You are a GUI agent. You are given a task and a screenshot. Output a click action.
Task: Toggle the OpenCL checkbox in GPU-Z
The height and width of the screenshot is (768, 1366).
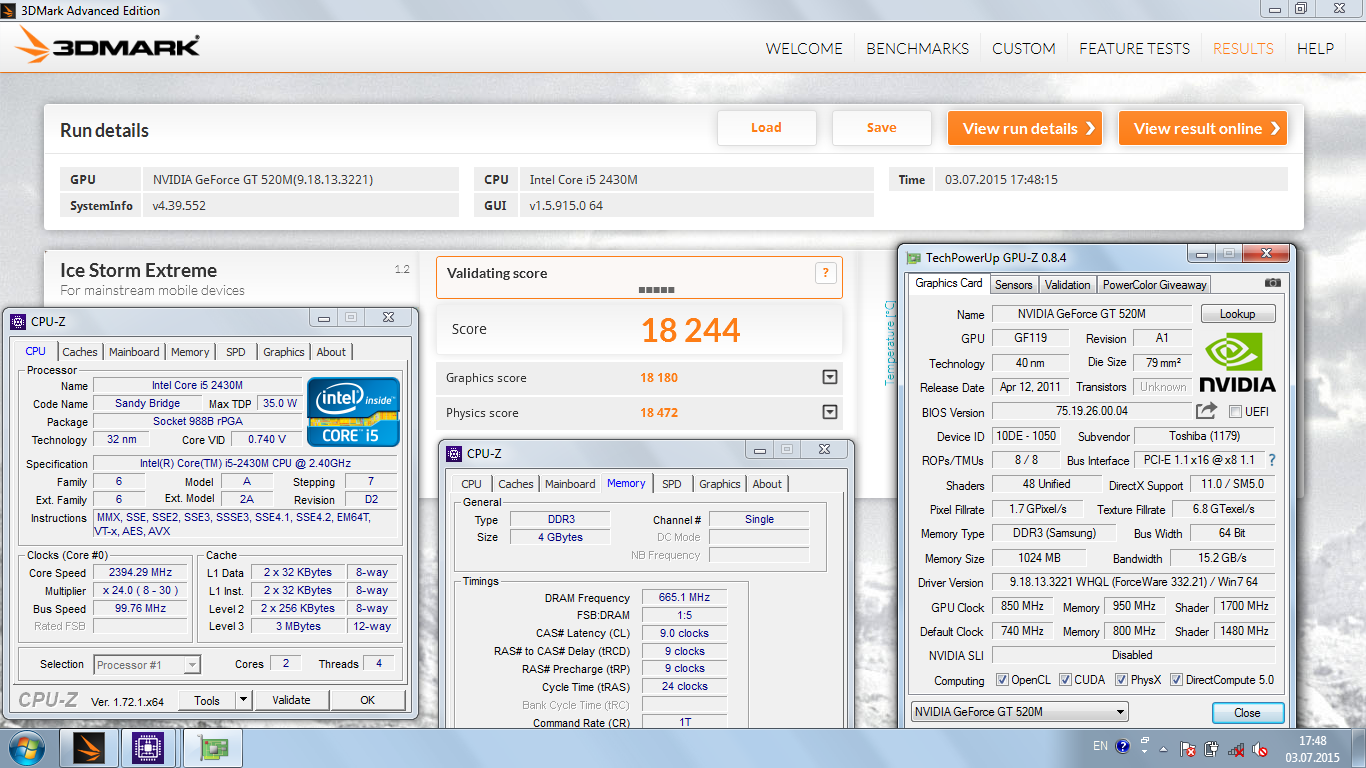[x=1002, y=680]
